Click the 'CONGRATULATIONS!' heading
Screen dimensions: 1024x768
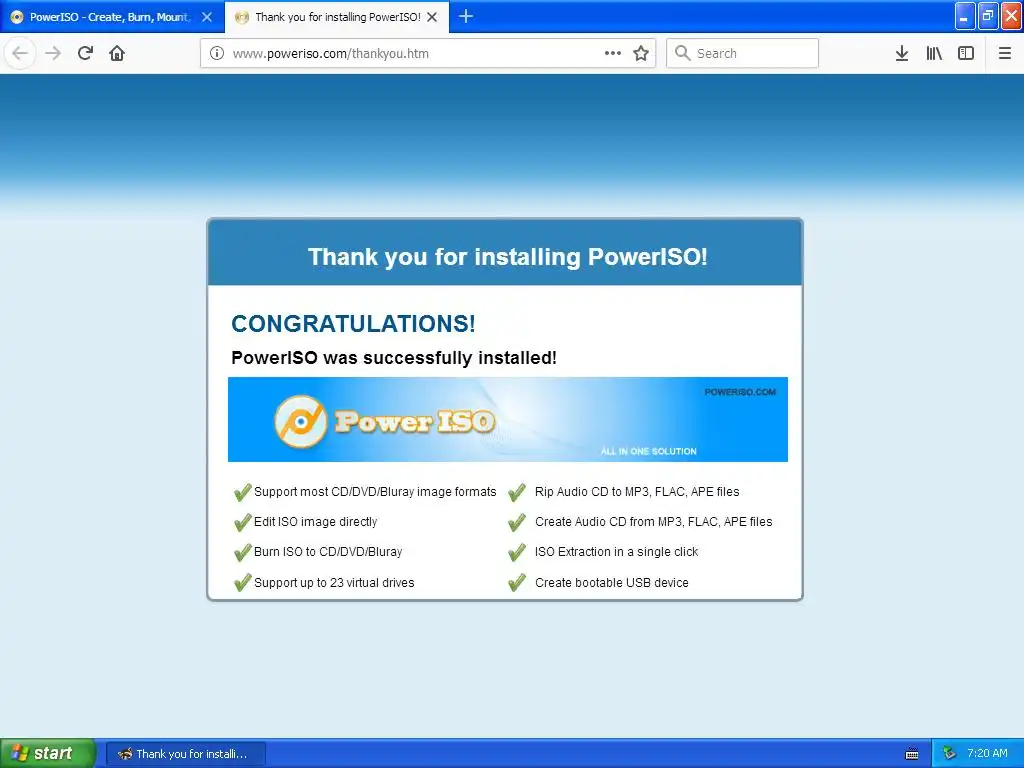pos(353,324)
